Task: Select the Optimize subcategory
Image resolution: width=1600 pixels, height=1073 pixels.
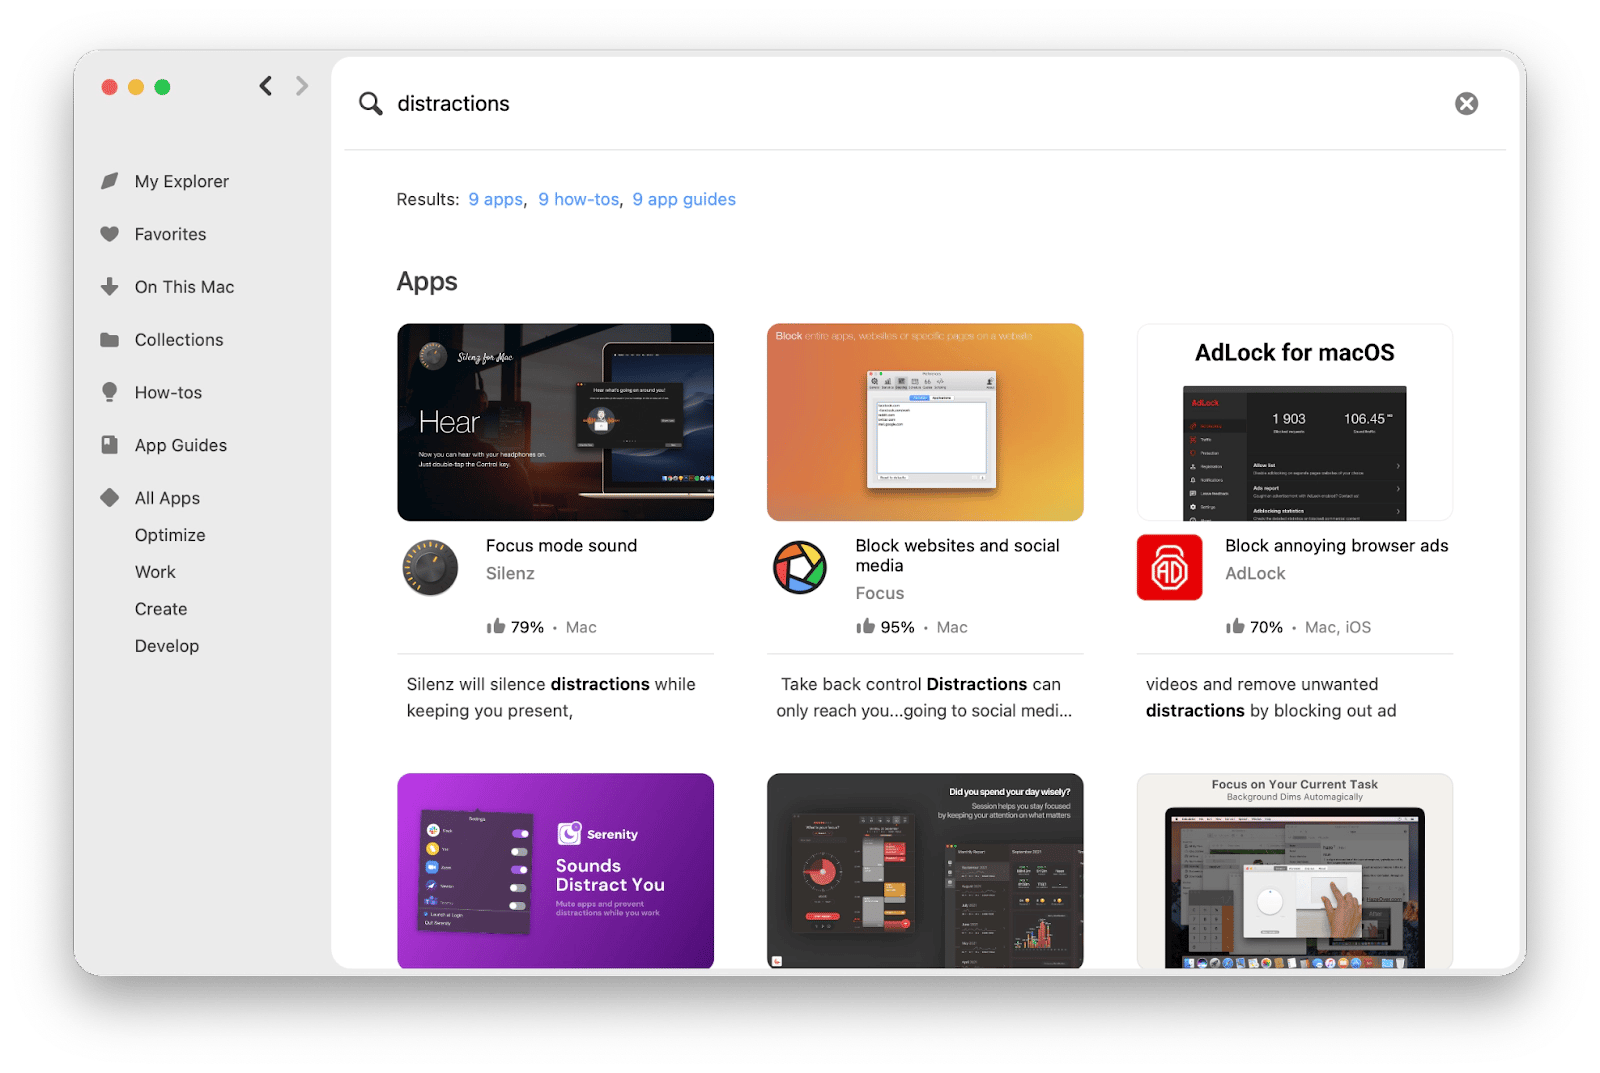Action: coord(170,535)
